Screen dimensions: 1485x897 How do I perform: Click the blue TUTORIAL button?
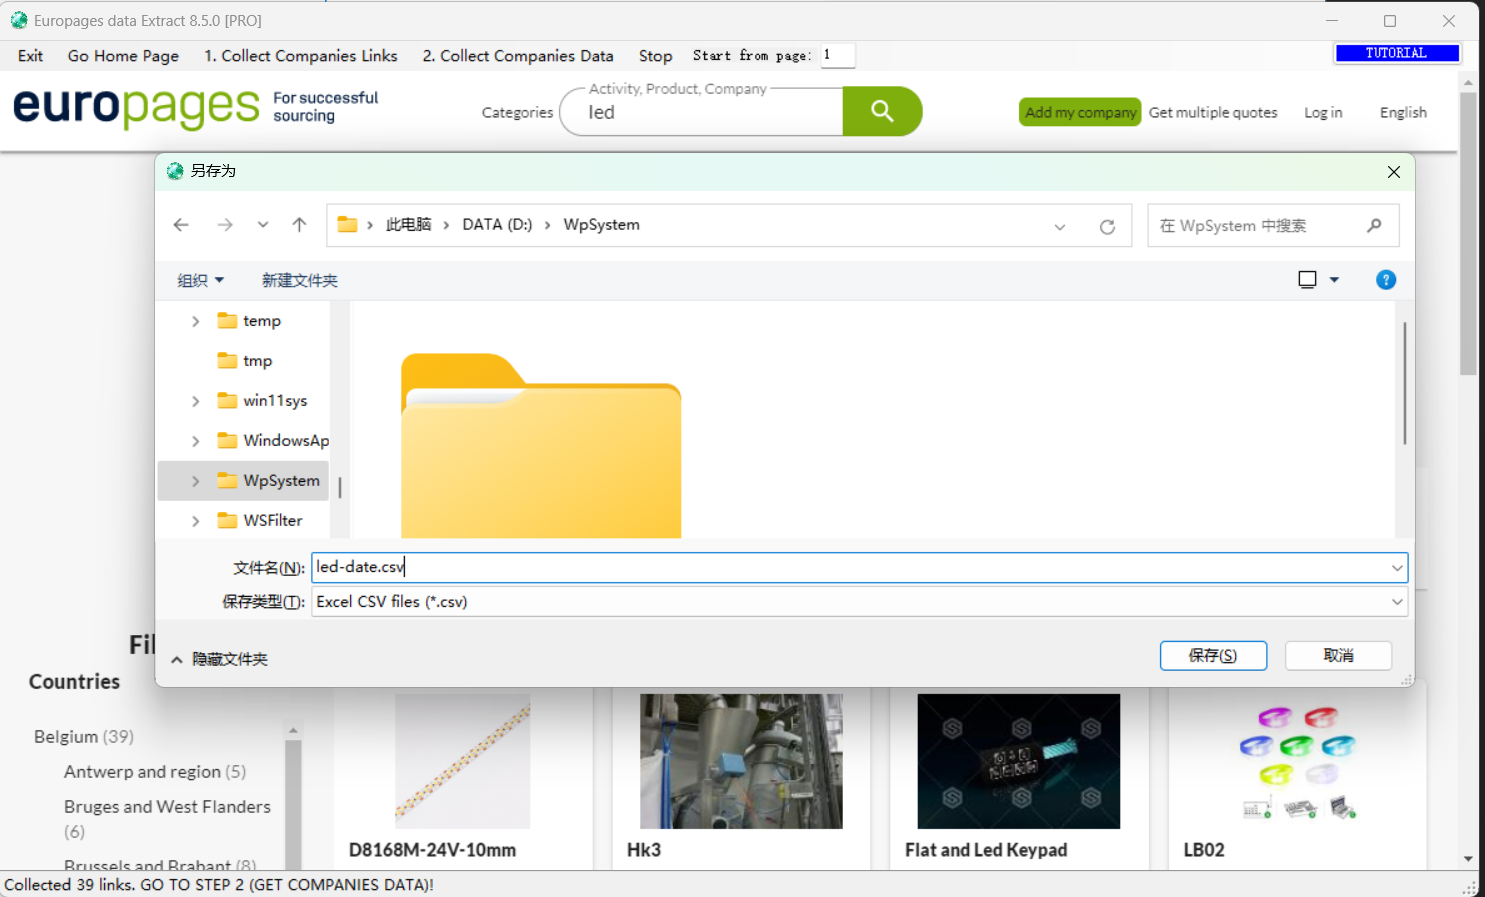[x=1396, y=53]
